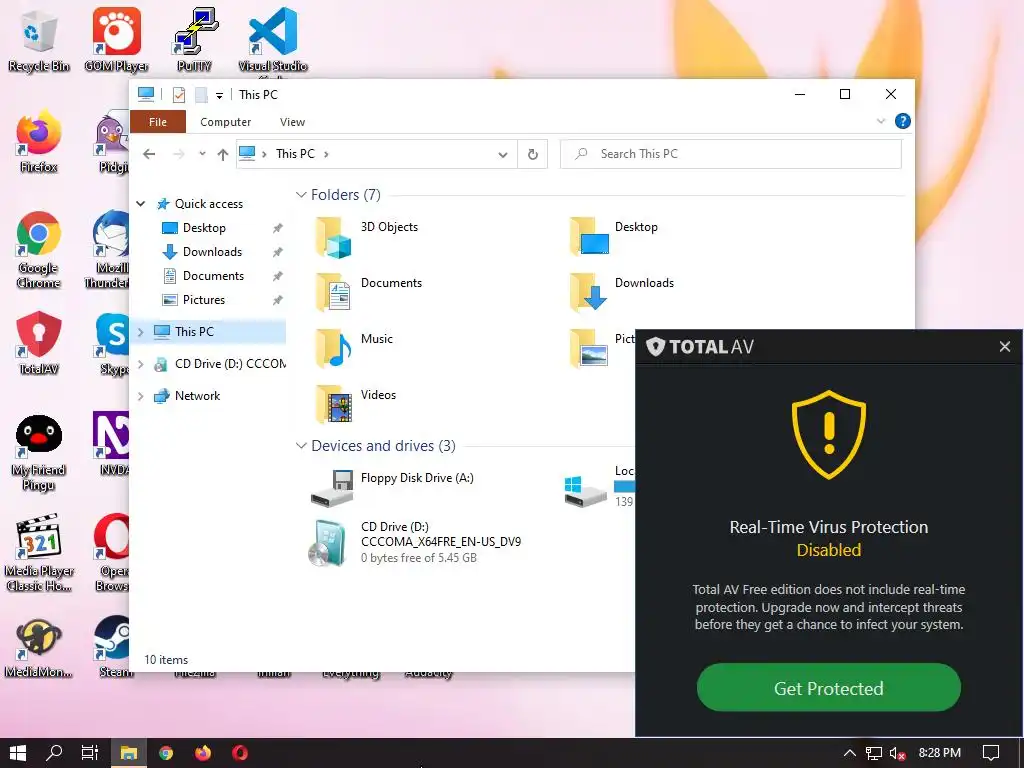
Task: Open the Customize Quick Access Toolbar dropdown
Action: (219, 95)
